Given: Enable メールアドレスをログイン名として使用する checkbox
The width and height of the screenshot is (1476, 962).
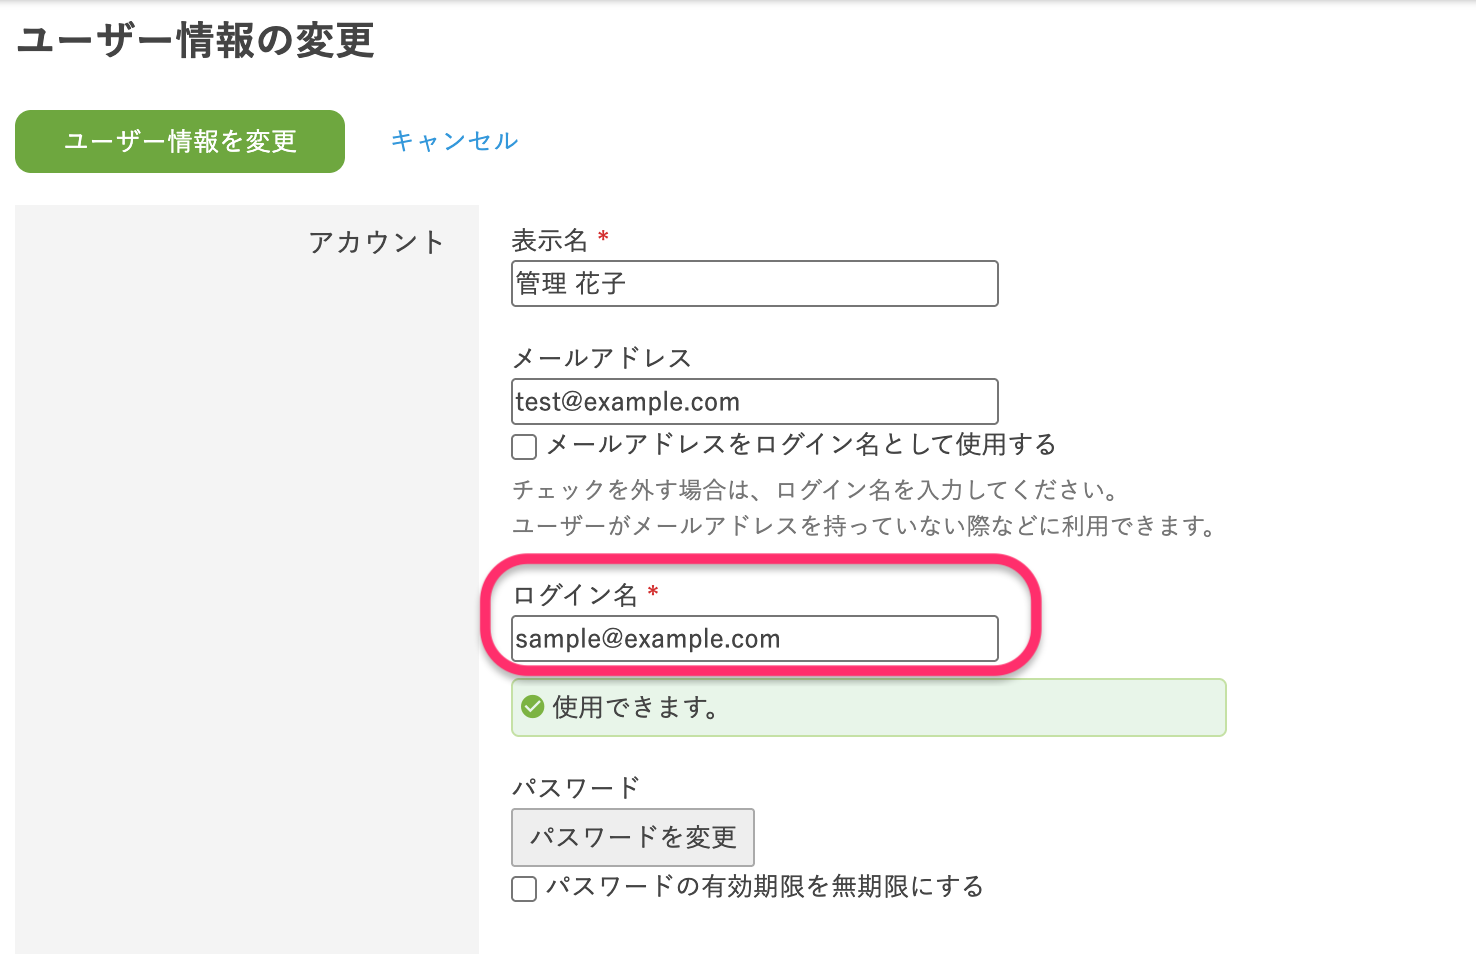Looking at the screenshot, I should (x=524, y=446).
